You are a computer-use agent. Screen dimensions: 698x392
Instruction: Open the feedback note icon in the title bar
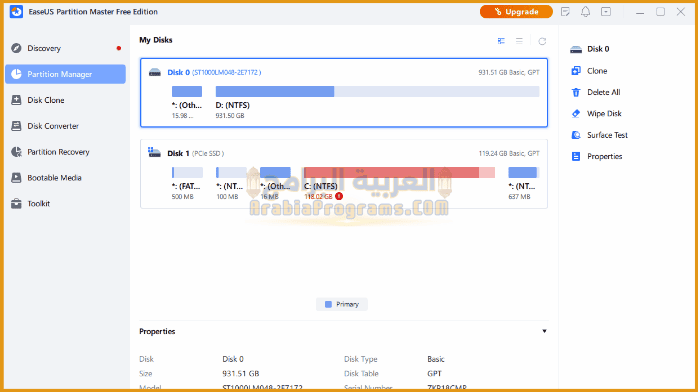click(565, 12)
